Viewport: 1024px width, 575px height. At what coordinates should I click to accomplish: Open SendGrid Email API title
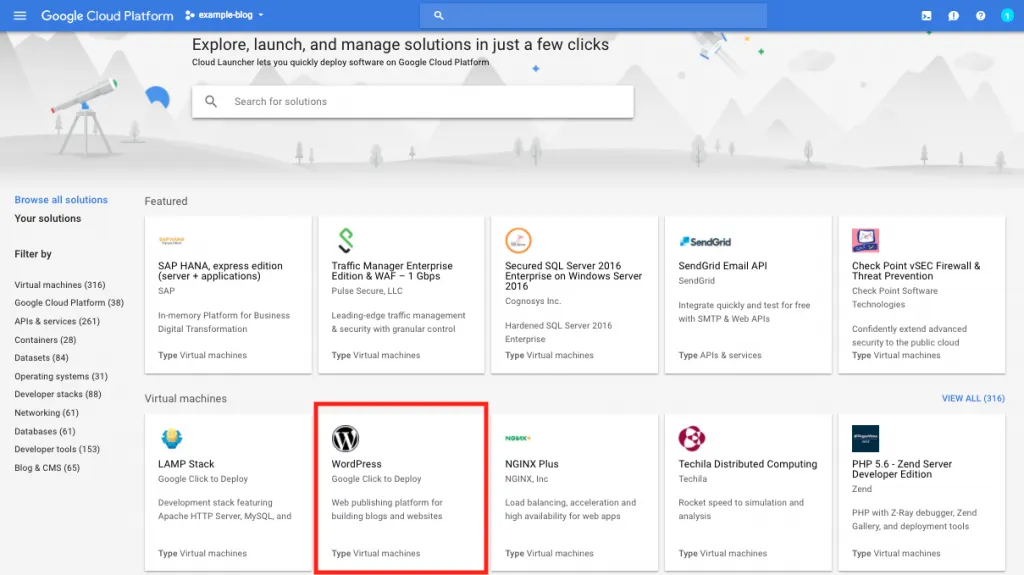point(722,266)
